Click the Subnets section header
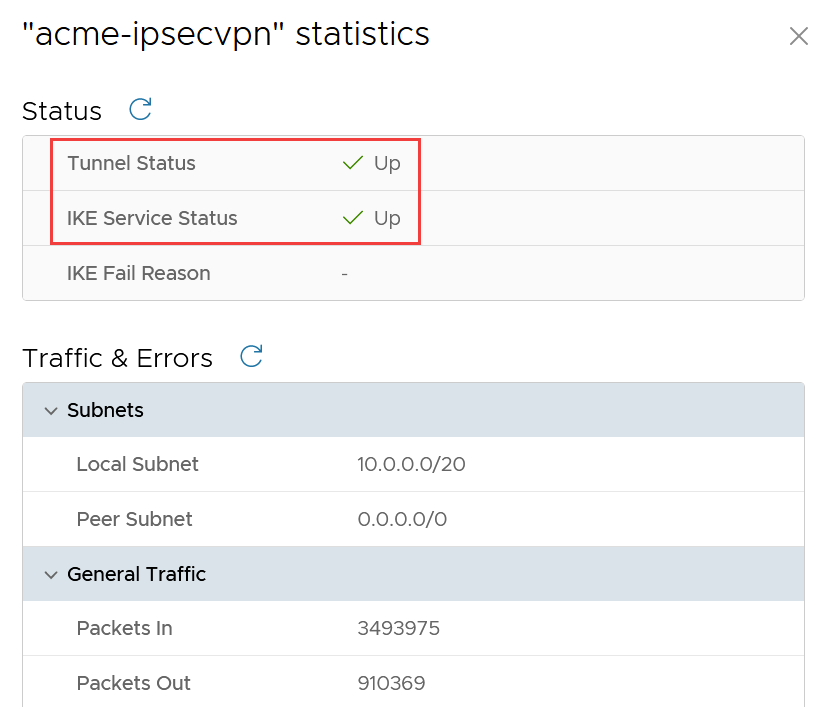The height and width of the screenshot is (710, 835). pos(105,410)
